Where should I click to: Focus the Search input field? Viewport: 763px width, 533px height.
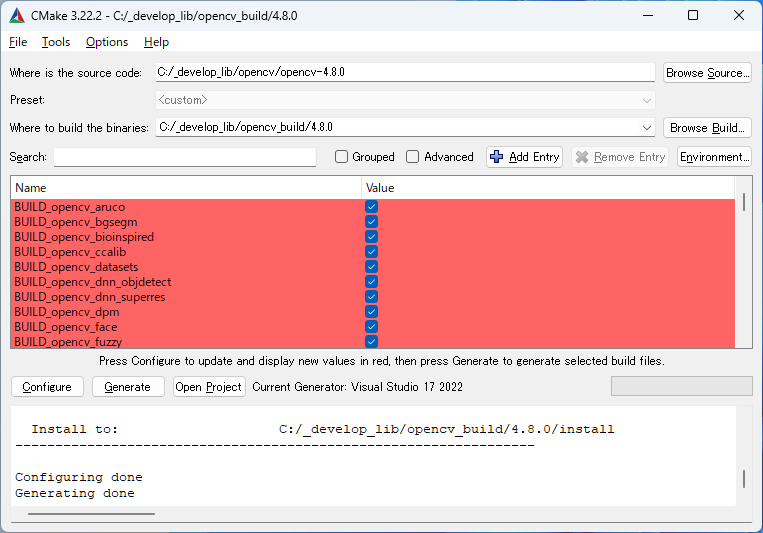[x=185, y=157]
